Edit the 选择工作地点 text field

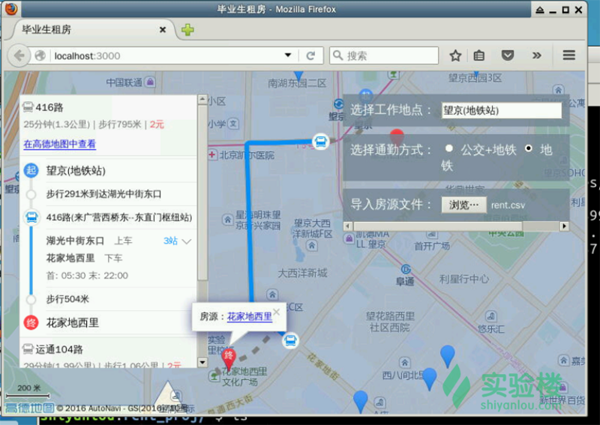pos(501,111)
